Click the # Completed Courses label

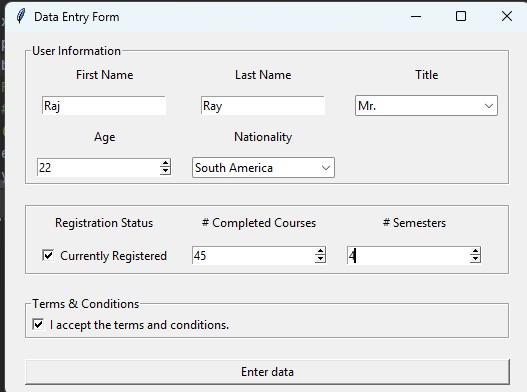coord(259,223)
